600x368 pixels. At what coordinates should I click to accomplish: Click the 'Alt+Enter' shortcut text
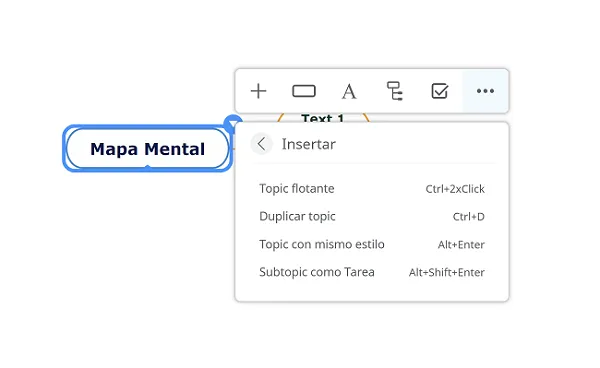[461, 245]
